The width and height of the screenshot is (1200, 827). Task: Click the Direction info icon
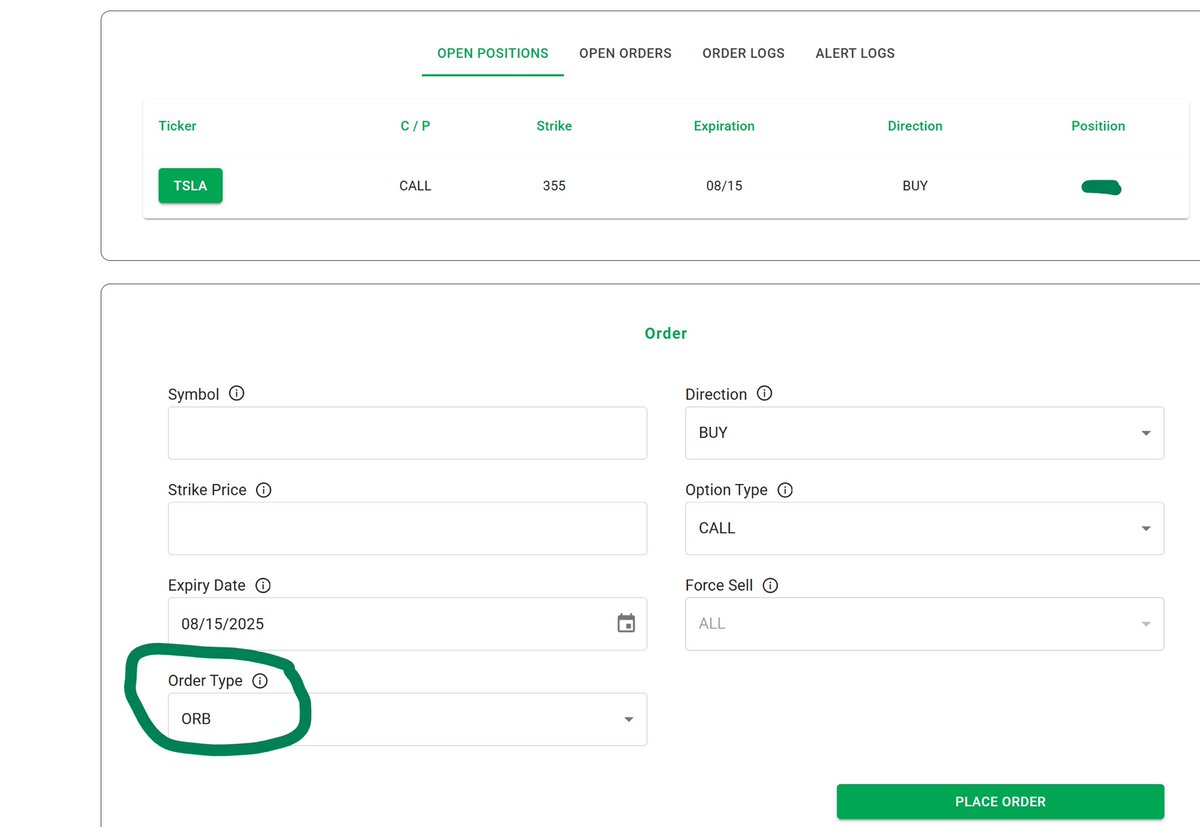(765, 394)
